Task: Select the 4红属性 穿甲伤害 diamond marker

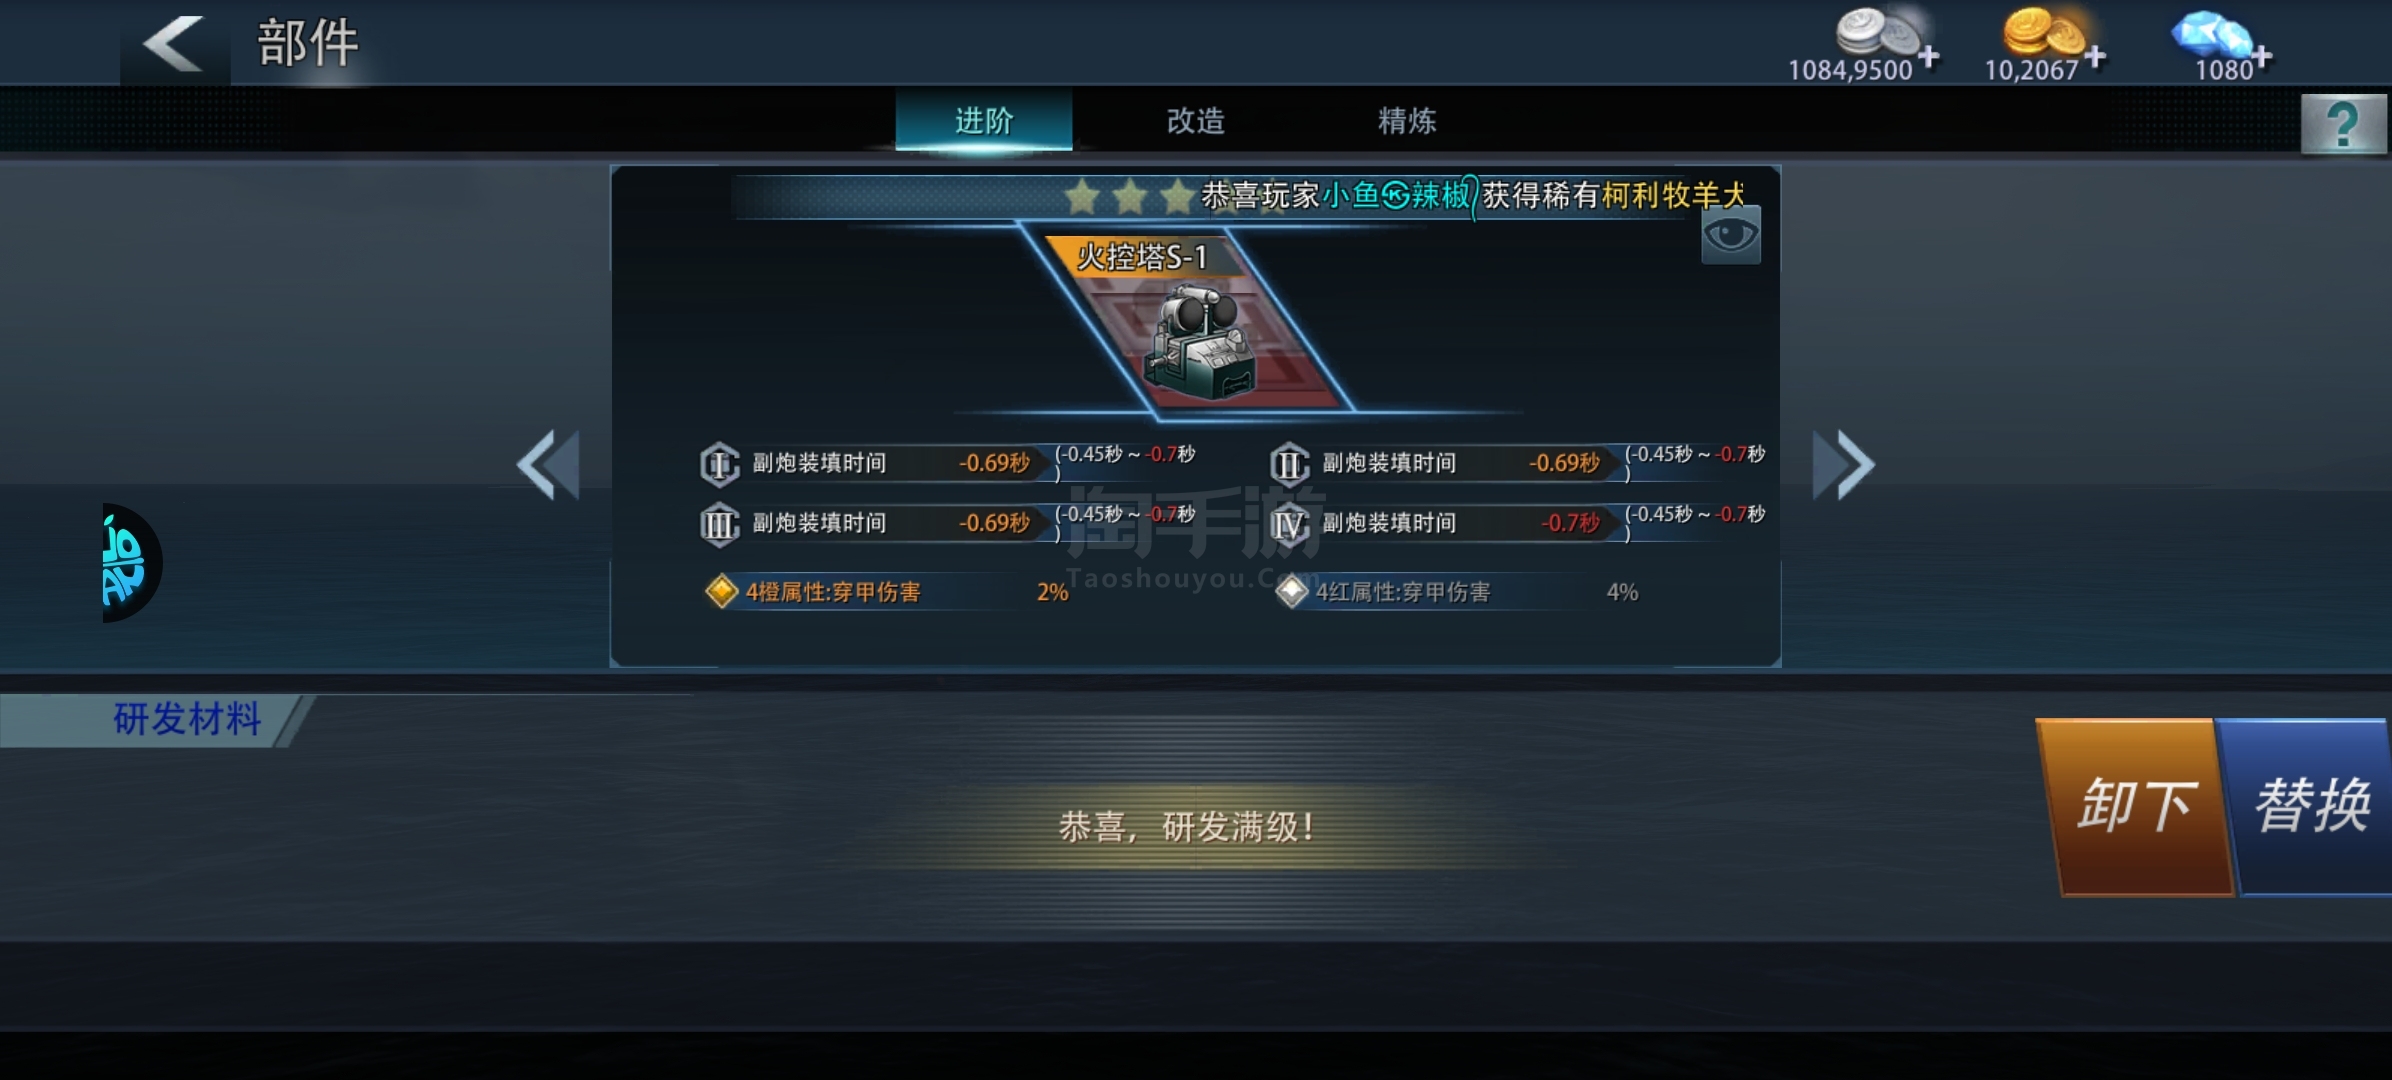Action: click(1291, 591)
